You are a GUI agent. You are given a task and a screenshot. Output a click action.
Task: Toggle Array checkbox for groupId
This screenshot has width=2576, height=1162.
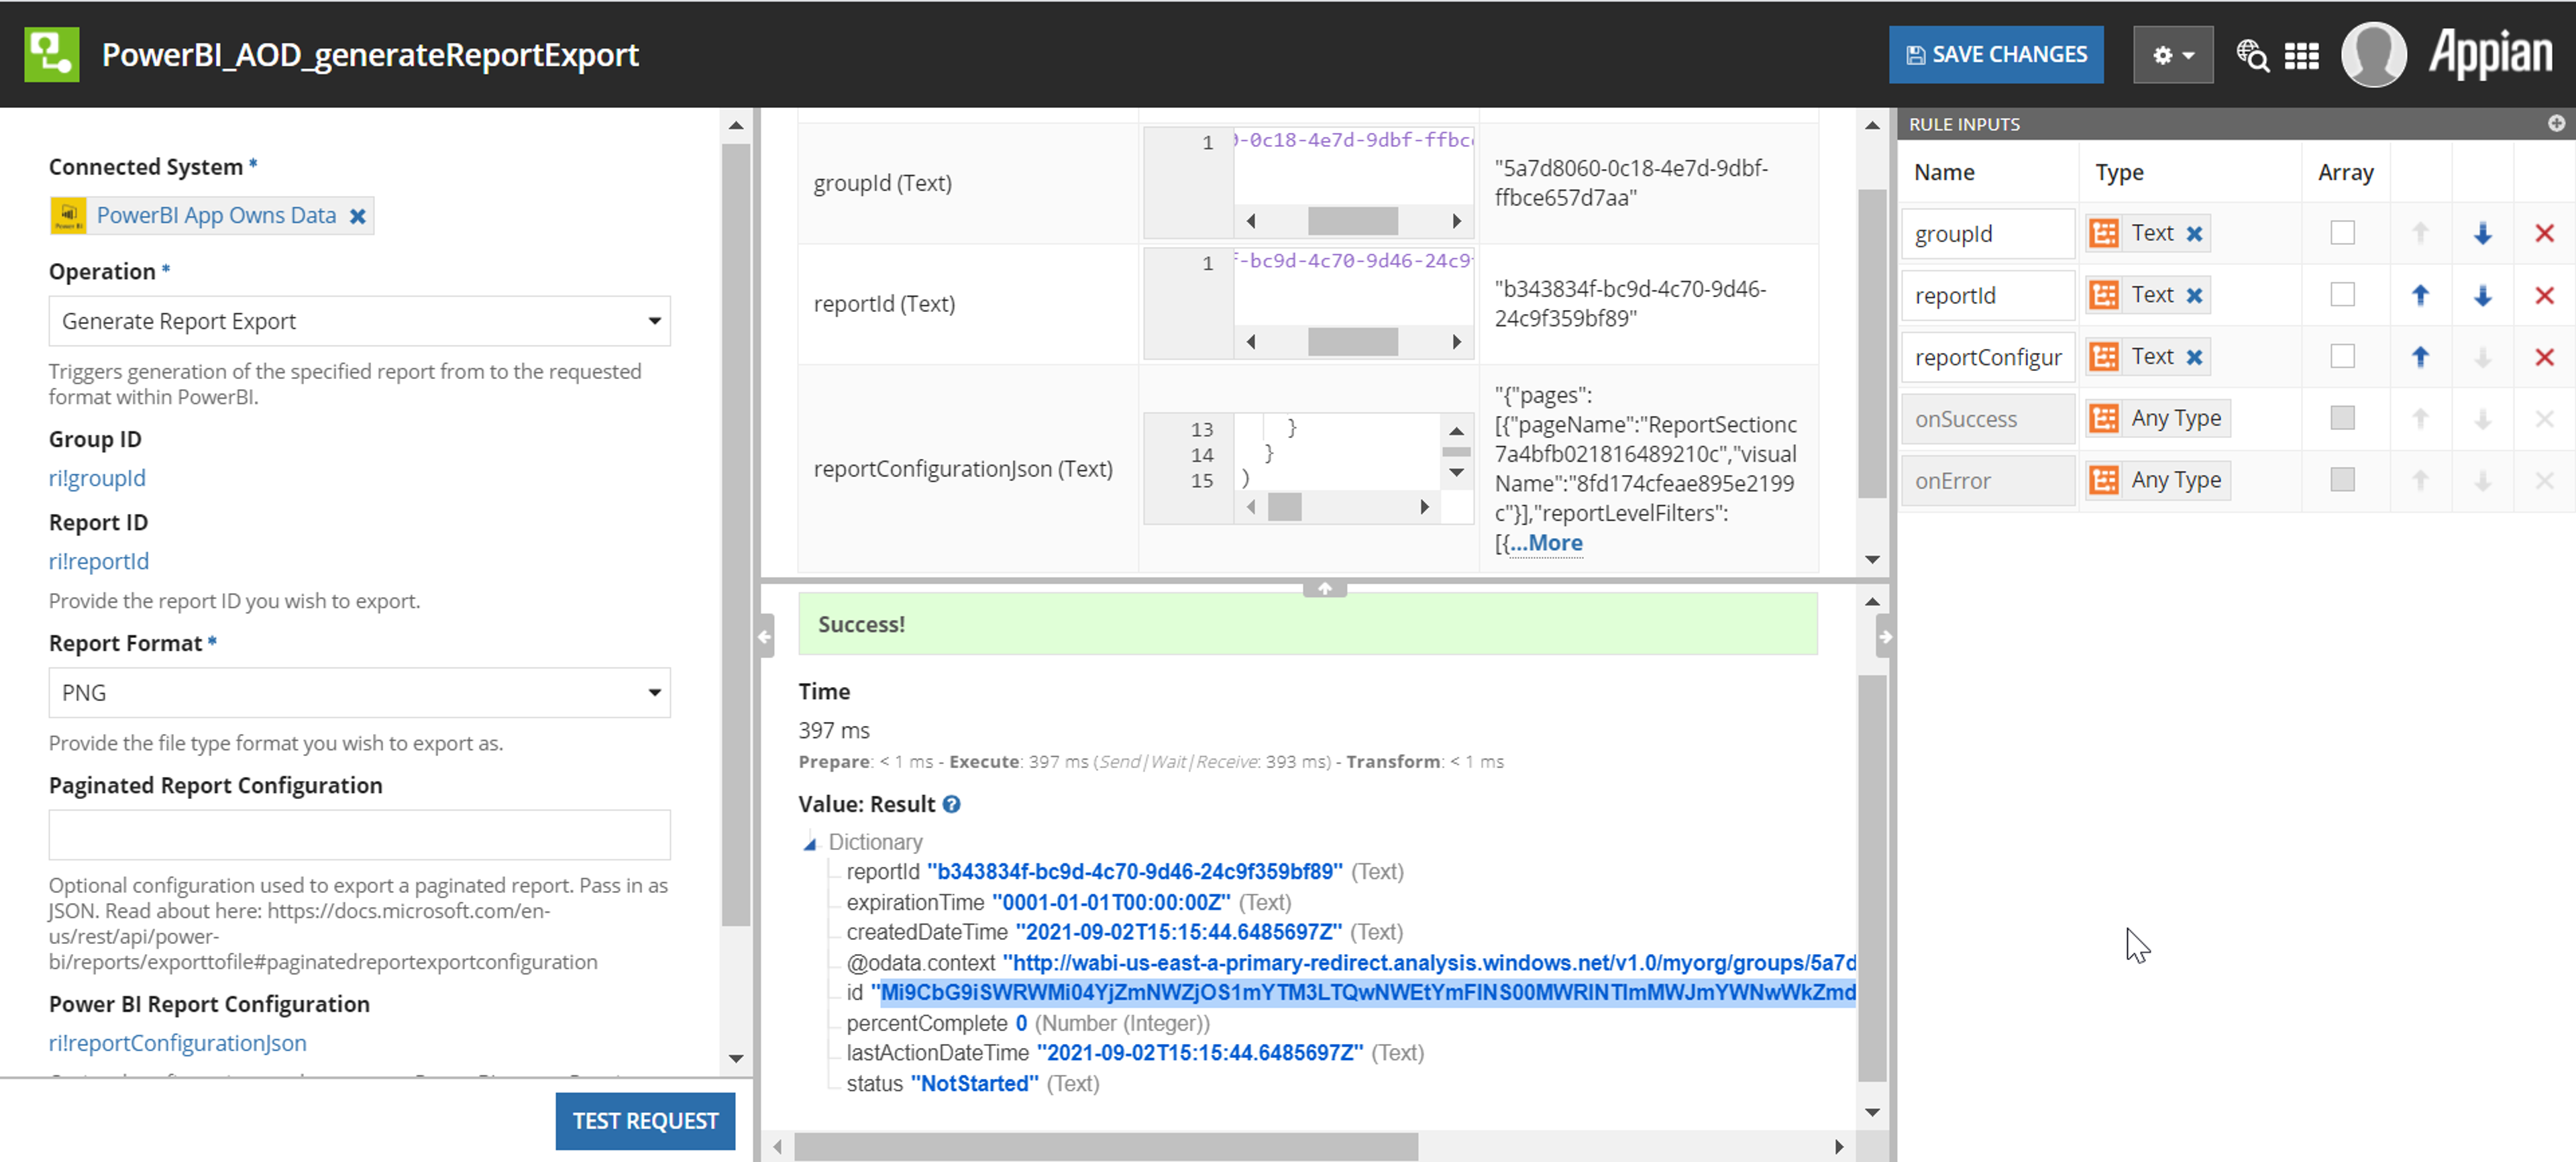pyautogui.click(x=2342, y=233)
